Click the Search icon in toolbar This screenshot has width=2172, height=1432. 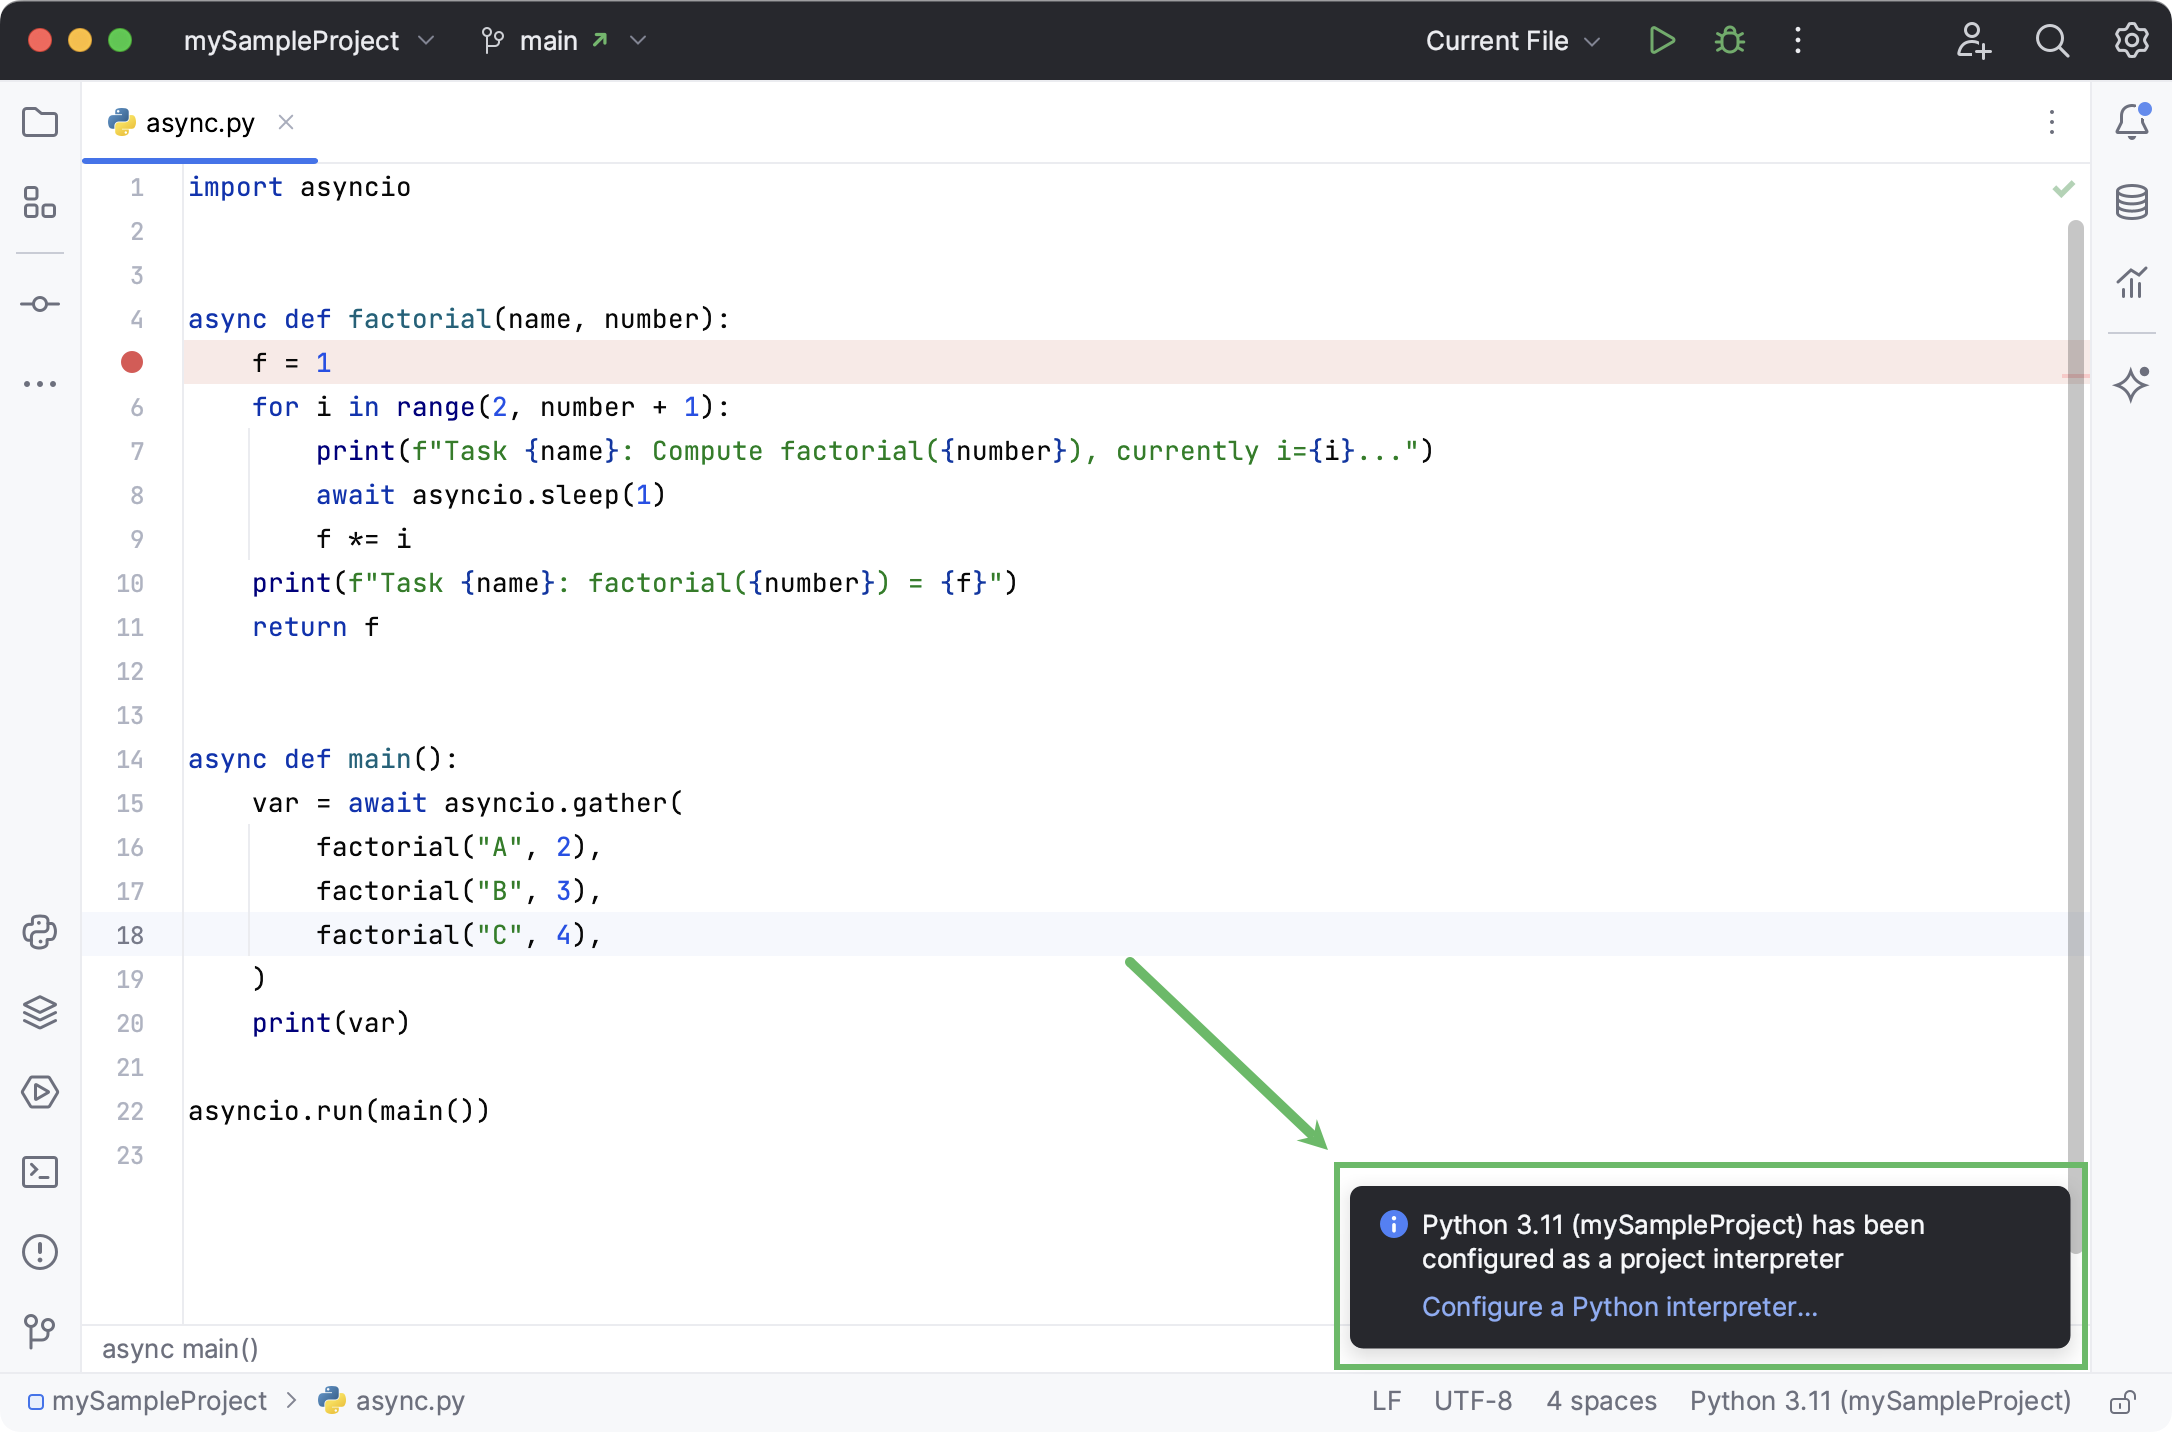pyautogui.click(x=2051, y=42)
